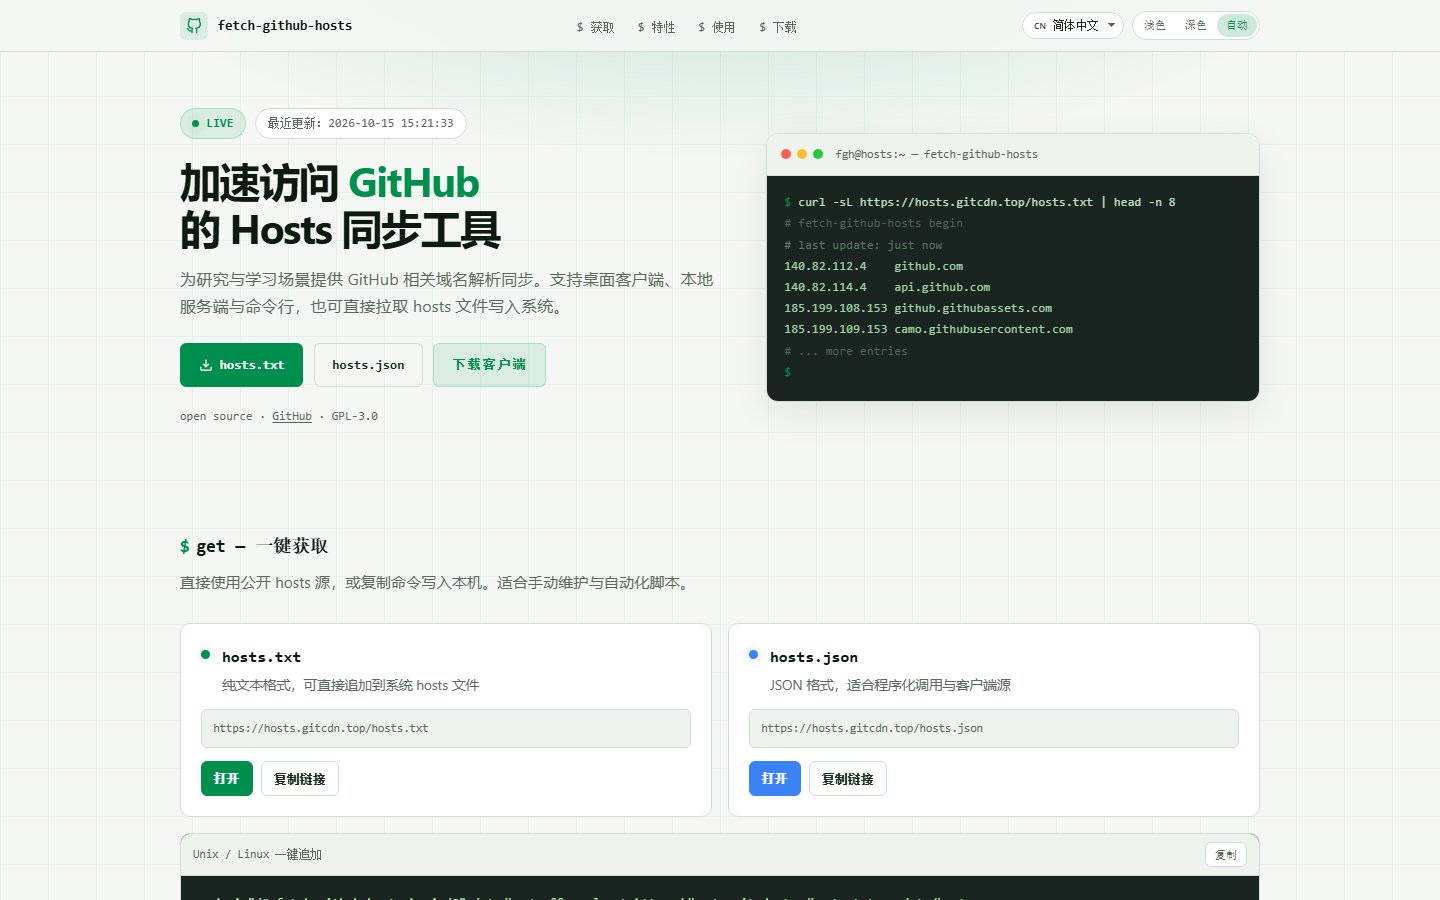This screenshot has width=1440, height=900.
Task: Click the hosts.txt card title with green dot
Action: click(251, 657)
